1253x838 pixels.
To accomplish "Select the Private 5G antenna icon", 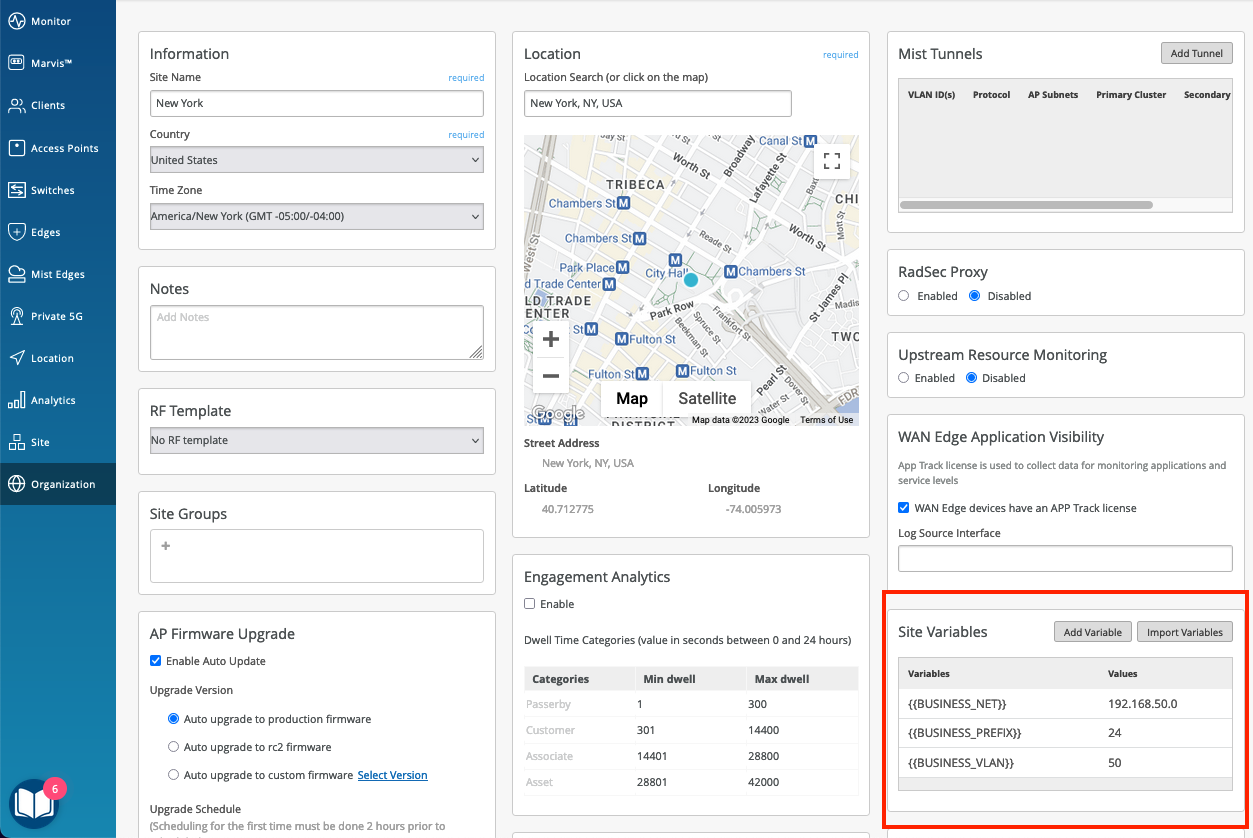I will point(16,316).
